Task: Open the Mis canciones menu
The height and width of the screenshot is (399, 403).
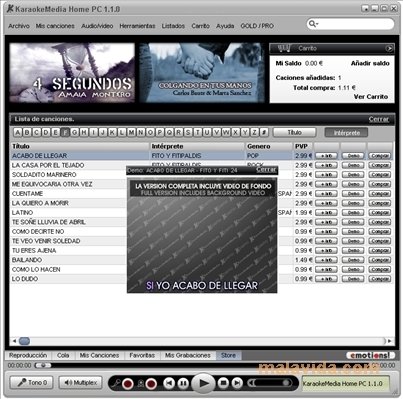Action: (x=55, y=26)
